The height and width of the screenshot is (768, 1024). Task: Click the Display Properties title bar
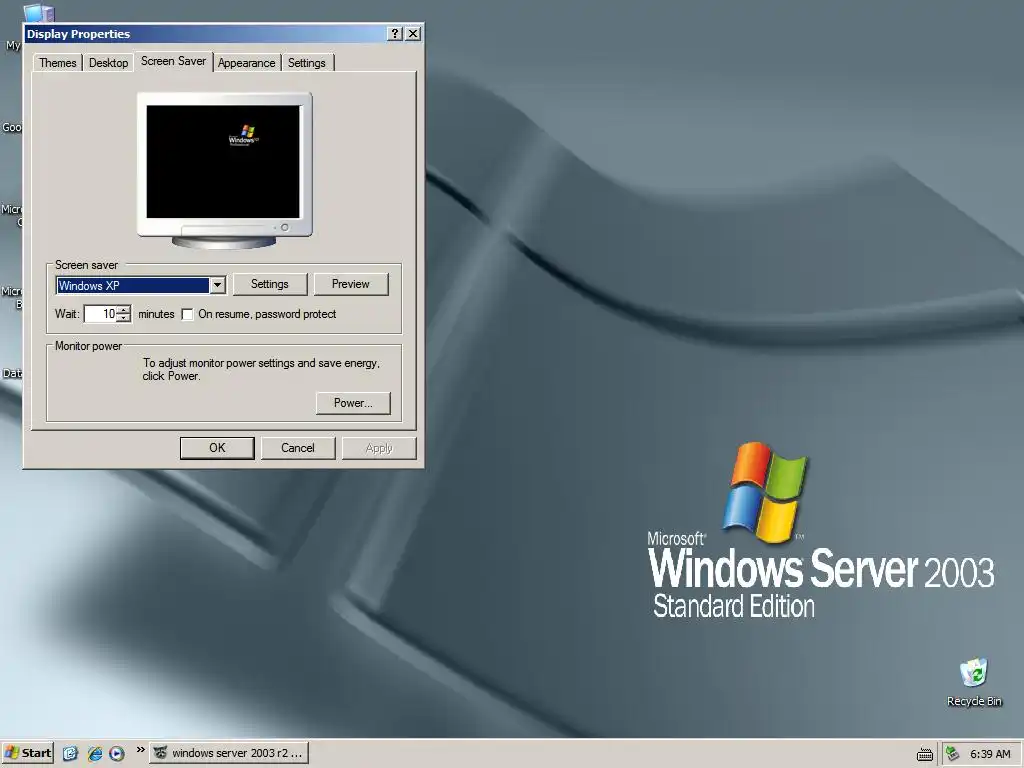206,34
